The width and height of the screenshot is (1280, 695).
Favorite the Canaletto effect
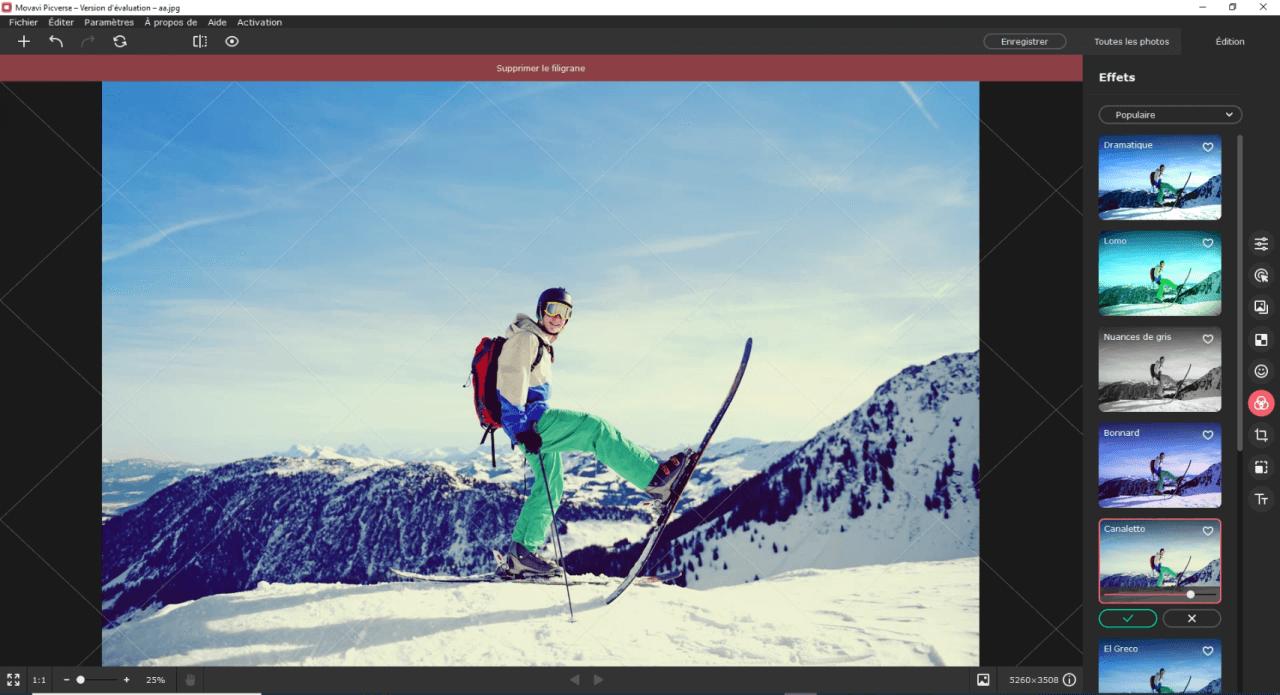(x=1207, y=531)
